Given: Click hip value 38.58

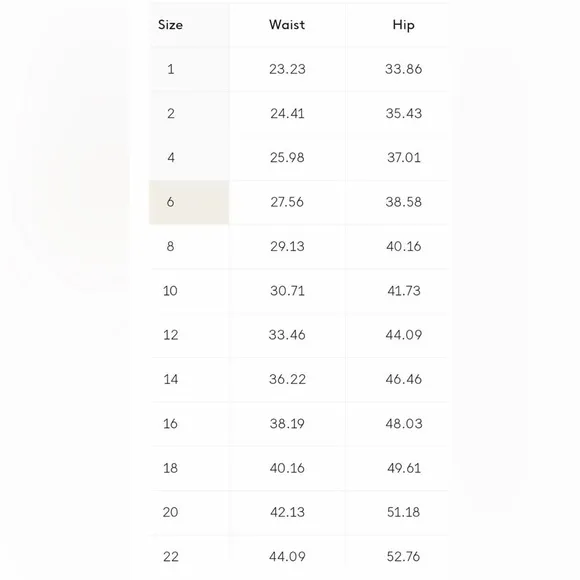Looking at the screenshot, I should click(404, 202).
